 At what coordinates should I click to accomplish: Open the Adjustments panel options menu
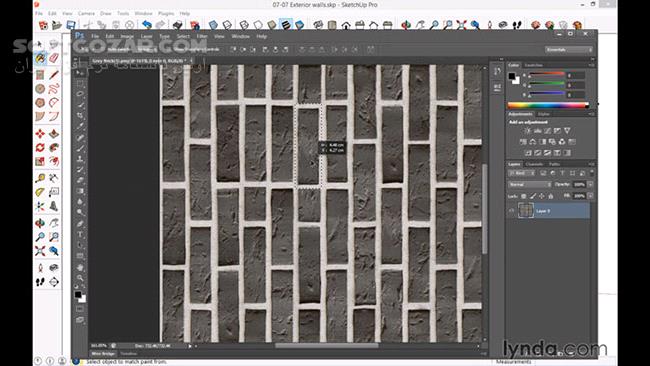pos(592,114)
